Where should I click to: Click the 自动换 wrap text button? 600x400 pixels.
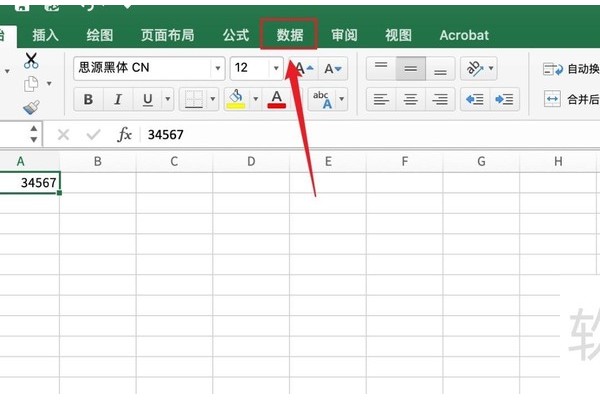(571, 69)
